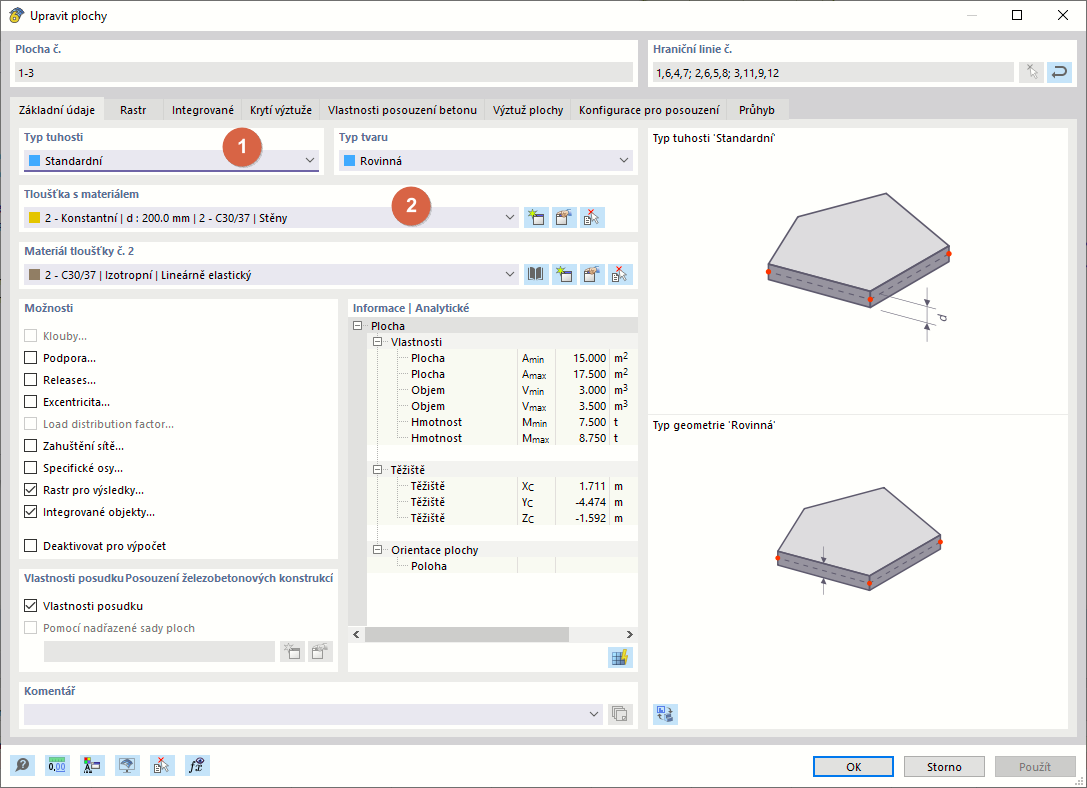Open Vlastnosti posouzení betonu tab
This screenshot has width=1087, height=788.
(x=402, y=110)
